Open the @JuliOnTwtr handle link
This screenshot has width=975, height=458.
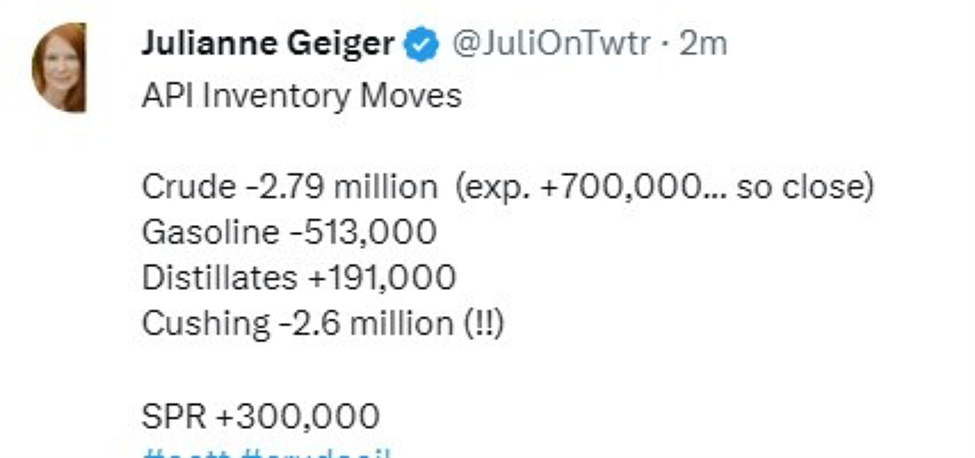[x=553, y=44]
